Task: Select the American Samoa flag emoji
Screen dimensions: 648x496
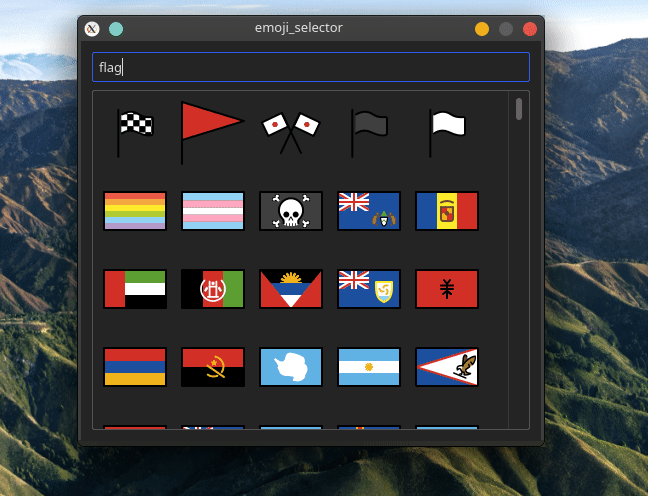Action: (447, 367)
